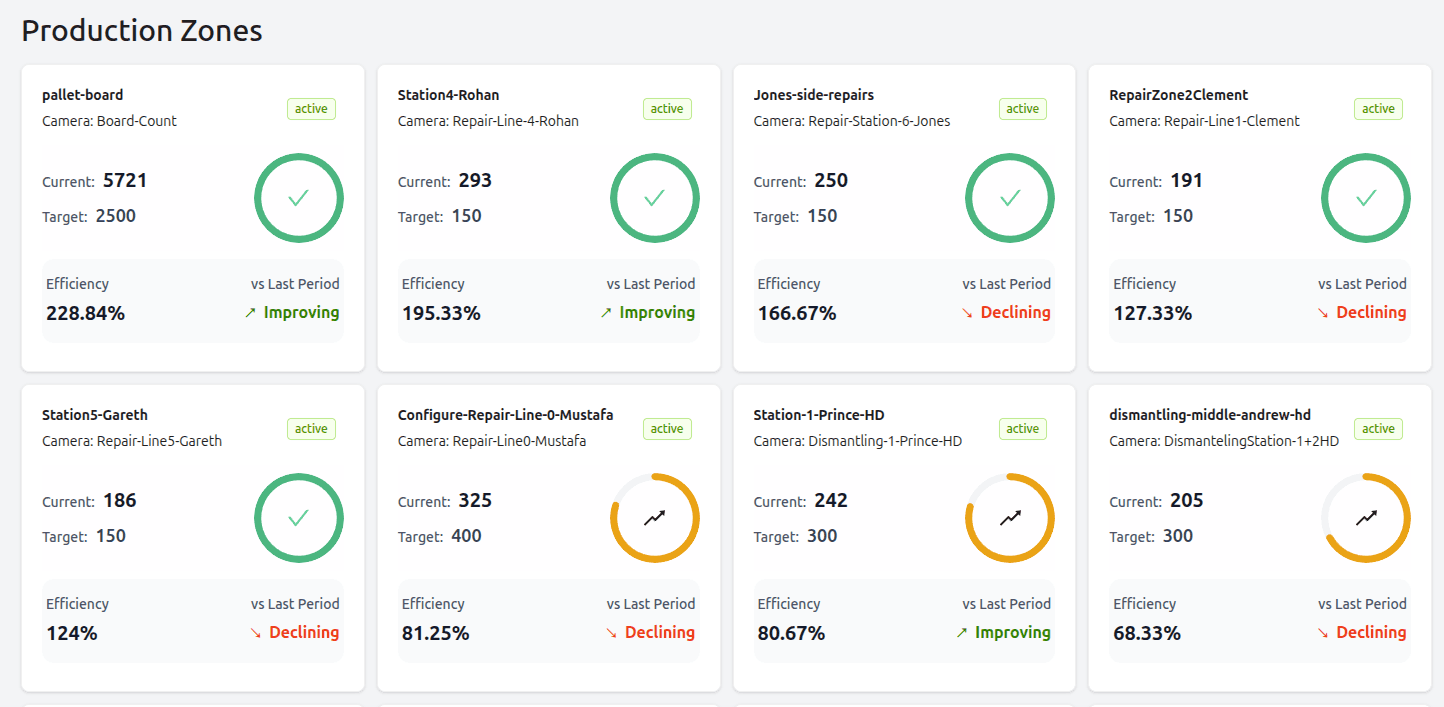Select the checkmark status icon for Station4-Rohan
The image size is (1444, 707).
[655, 198]
